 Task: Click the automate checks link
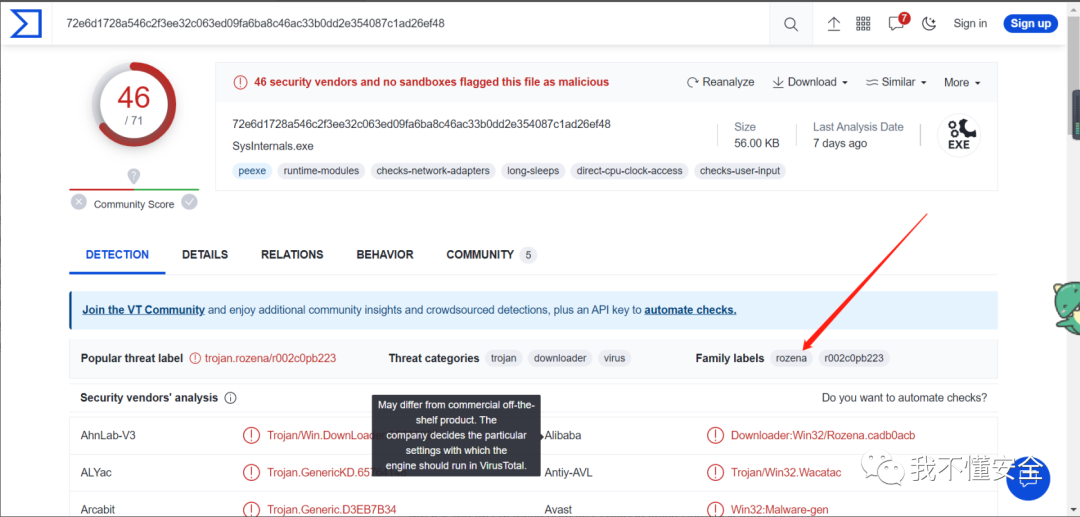tap(690, 310)
